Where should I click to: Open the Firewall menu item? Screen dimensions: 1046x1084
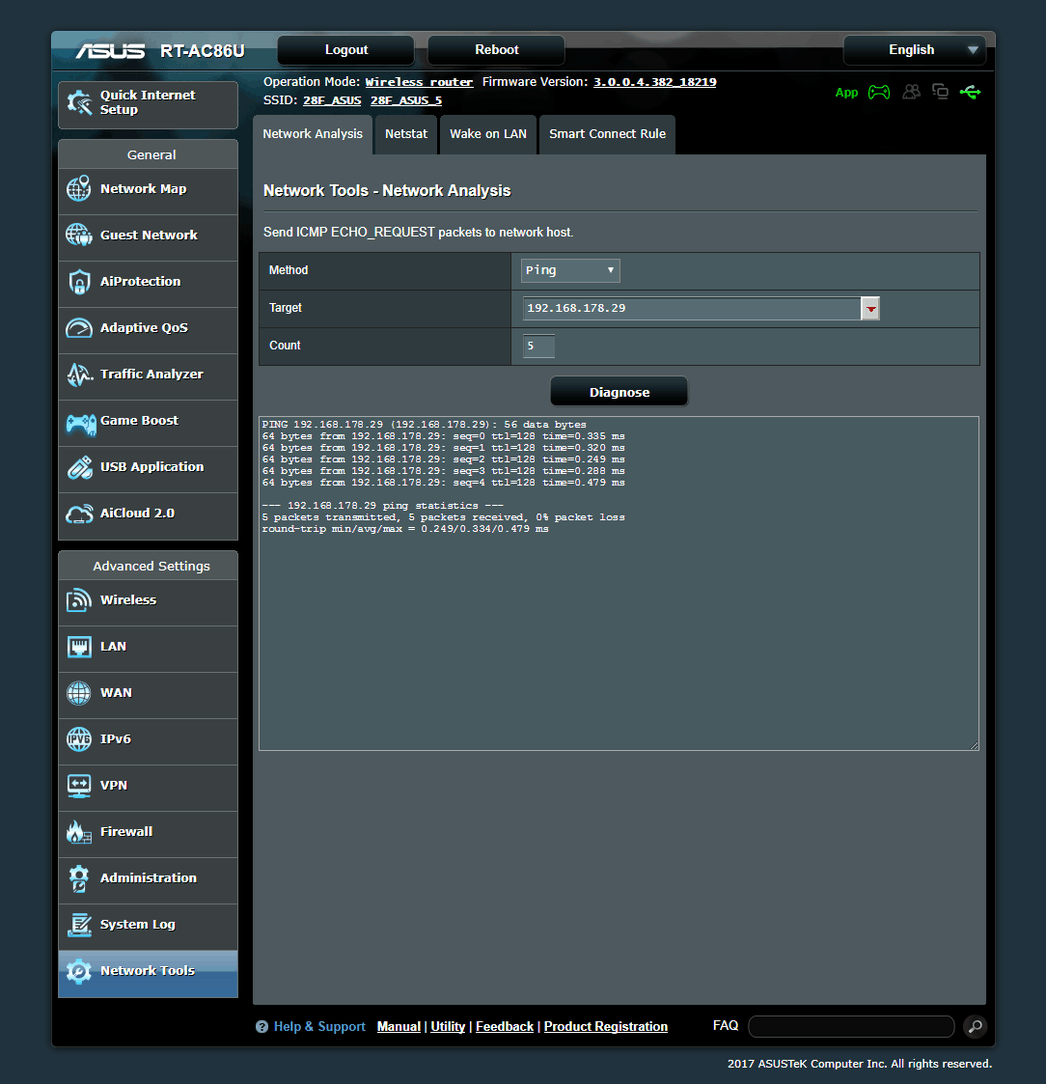tap(148, 832)
